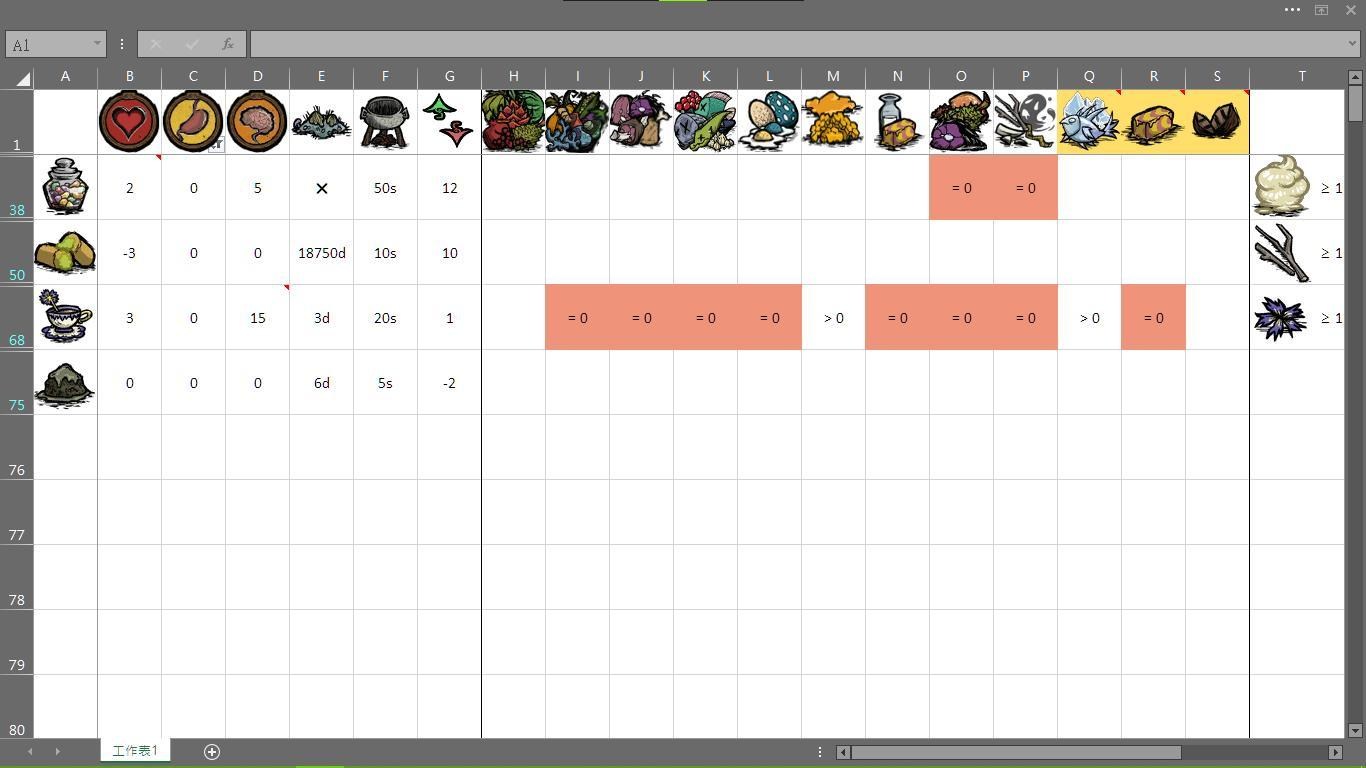Select the stomach hunger stat icon
1366x768 pixels.
coord(193,120)
